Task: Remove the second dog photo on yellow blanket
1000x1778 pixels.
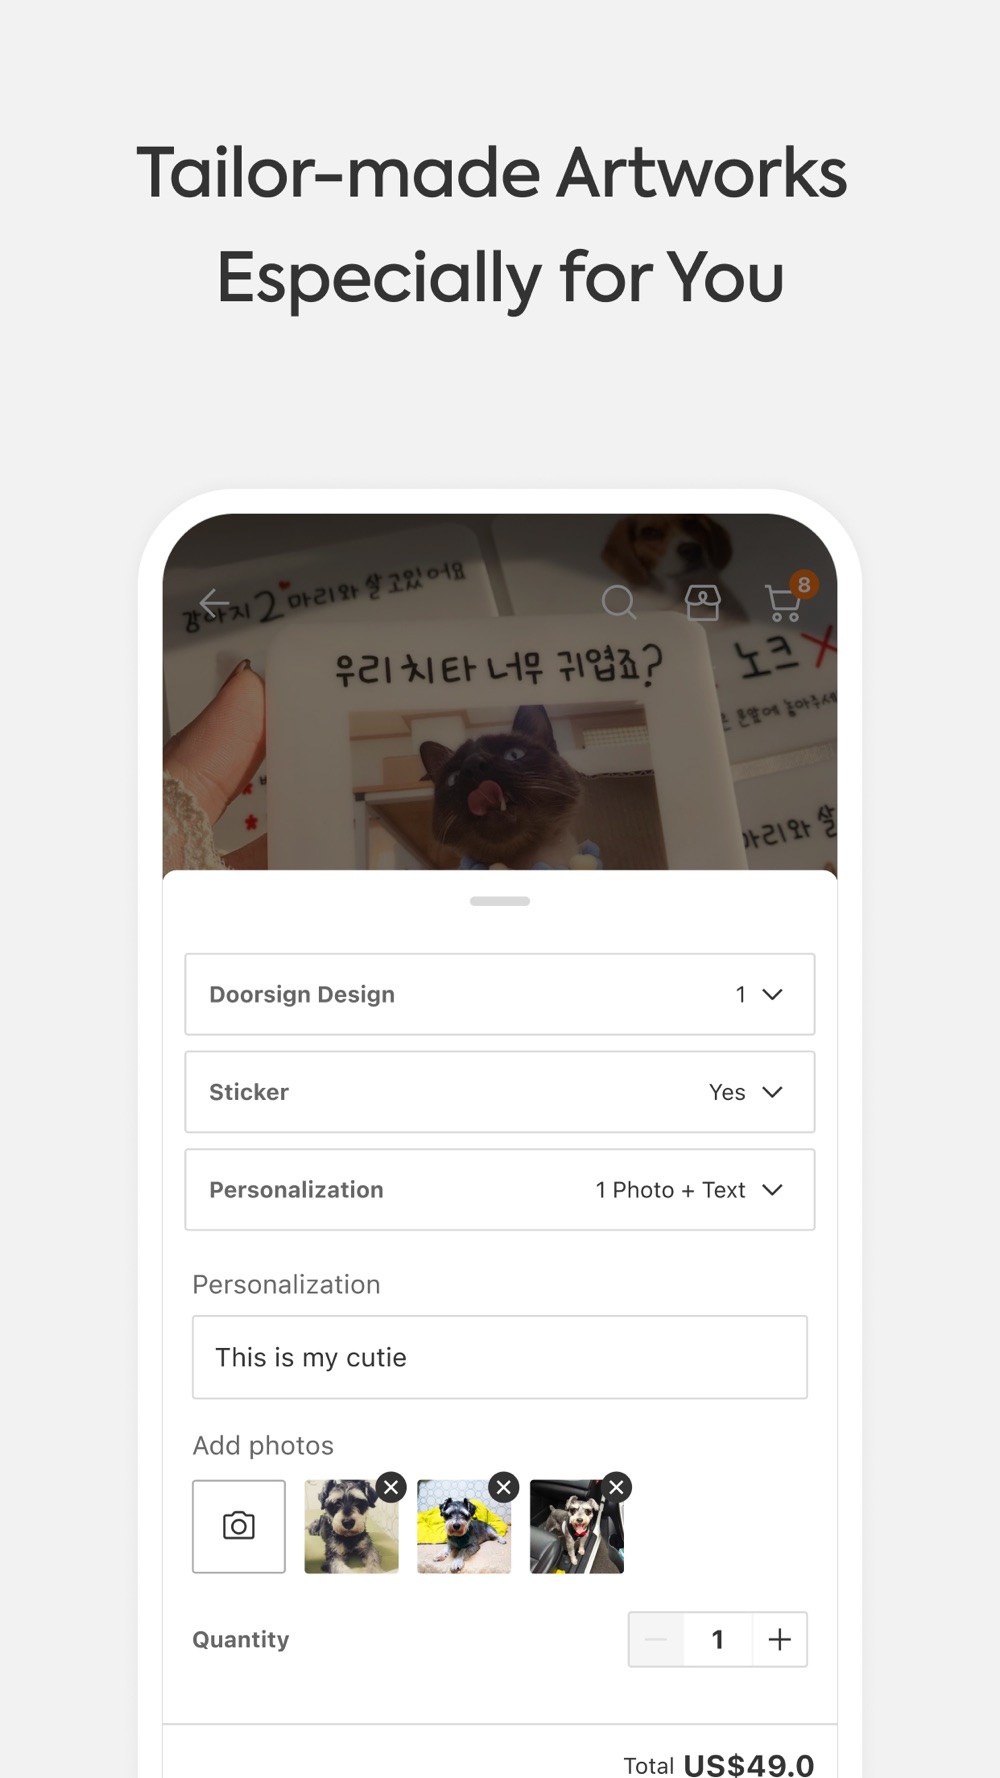Action: [504, 1487]
